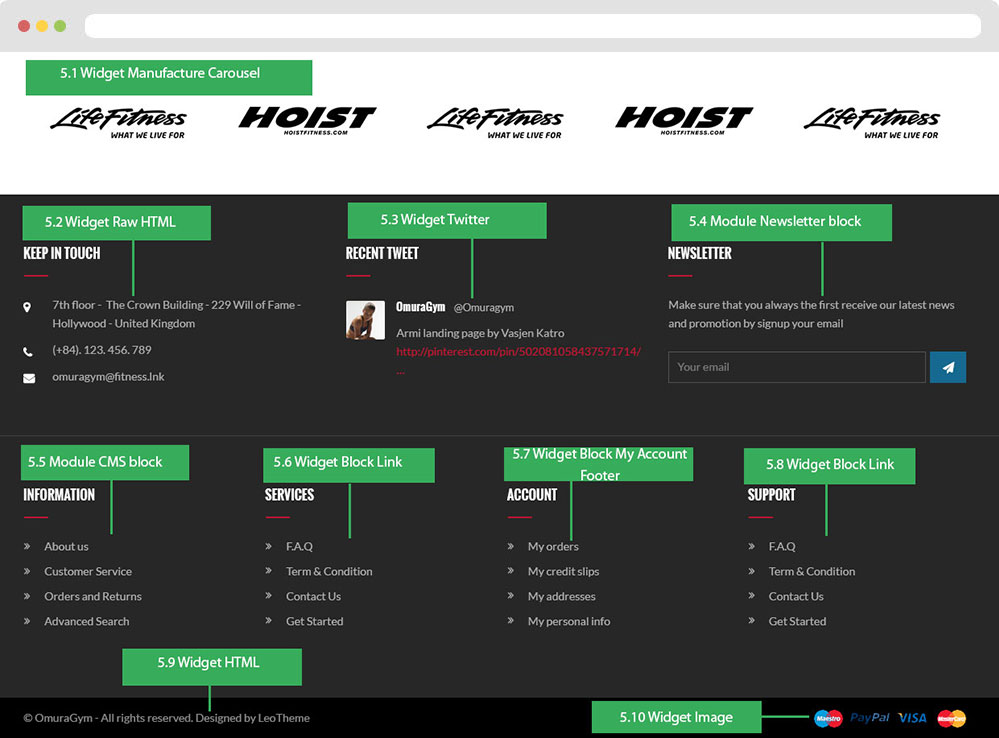Click the SUPPORT column heading
This screenshot has height=738, width=999.
coord(772,495)
